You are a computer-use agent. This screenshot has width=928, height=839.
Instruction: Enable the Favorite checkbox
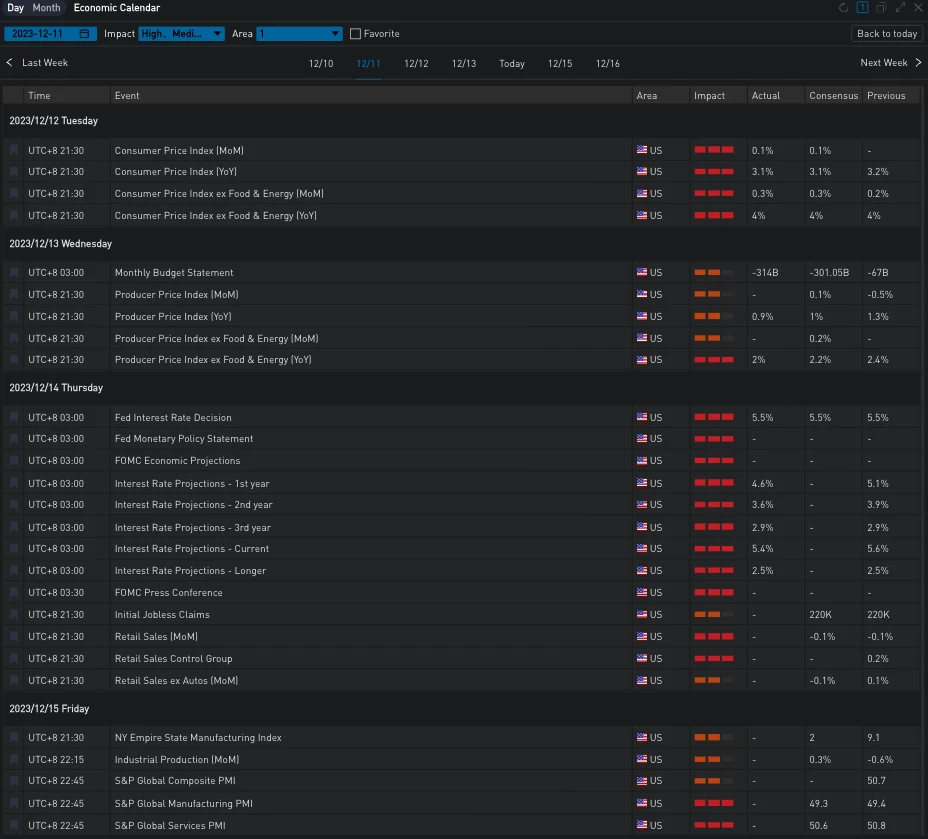click(x=355, y=34)
